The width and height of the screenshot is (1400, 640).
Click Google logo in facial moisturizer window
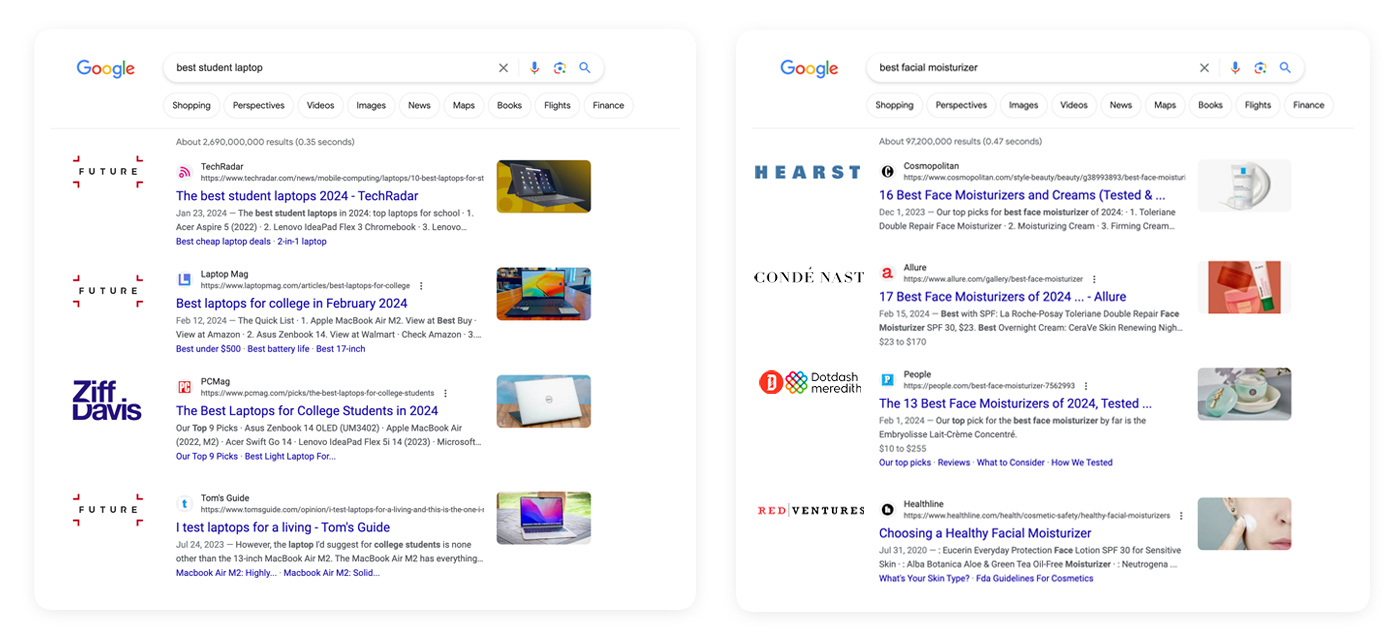coord(809,68)
